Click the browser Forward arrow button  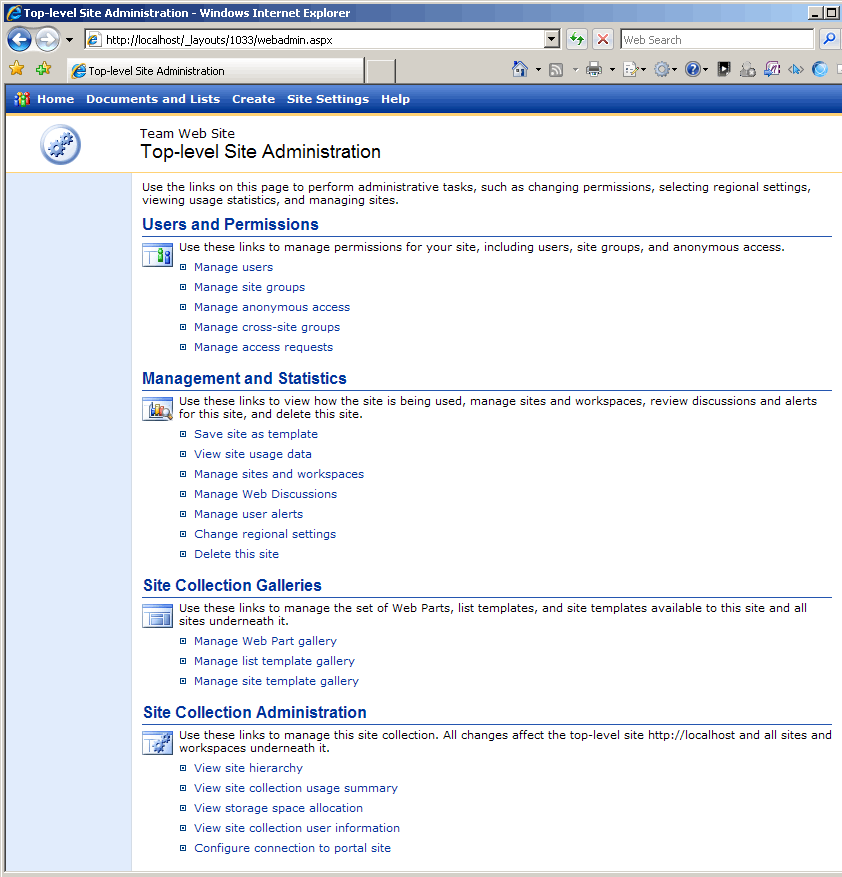click(48, 40)
